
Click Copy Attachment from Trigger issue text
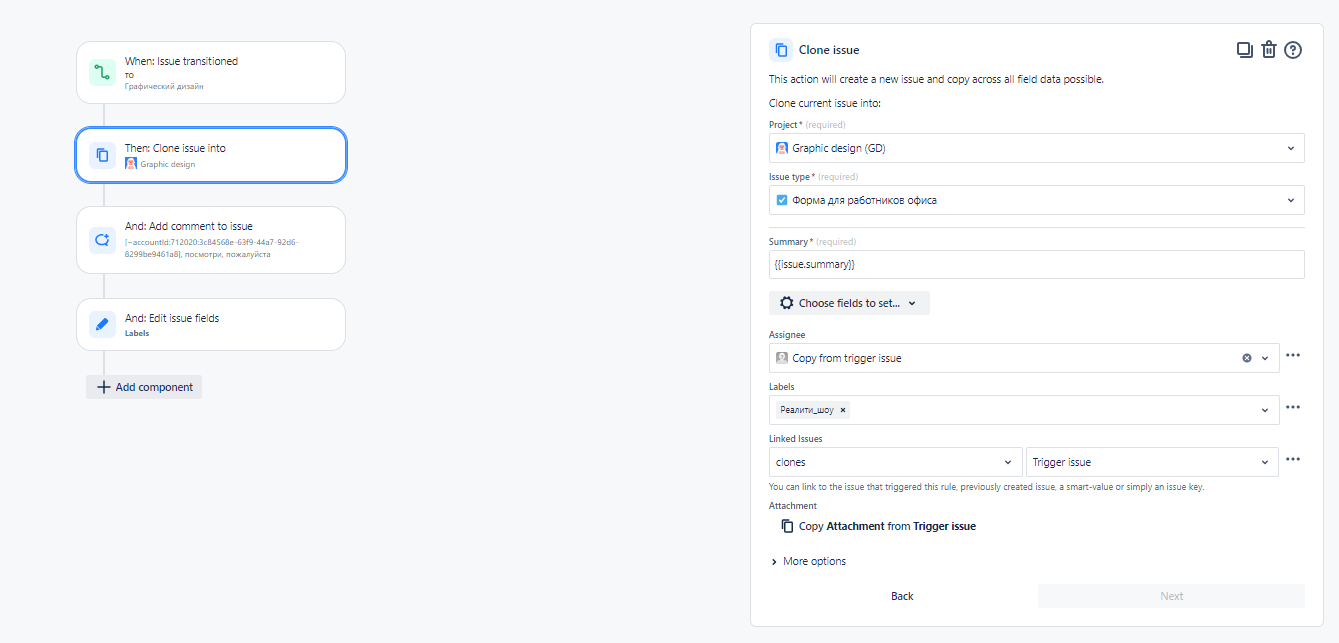pos(887,526)
